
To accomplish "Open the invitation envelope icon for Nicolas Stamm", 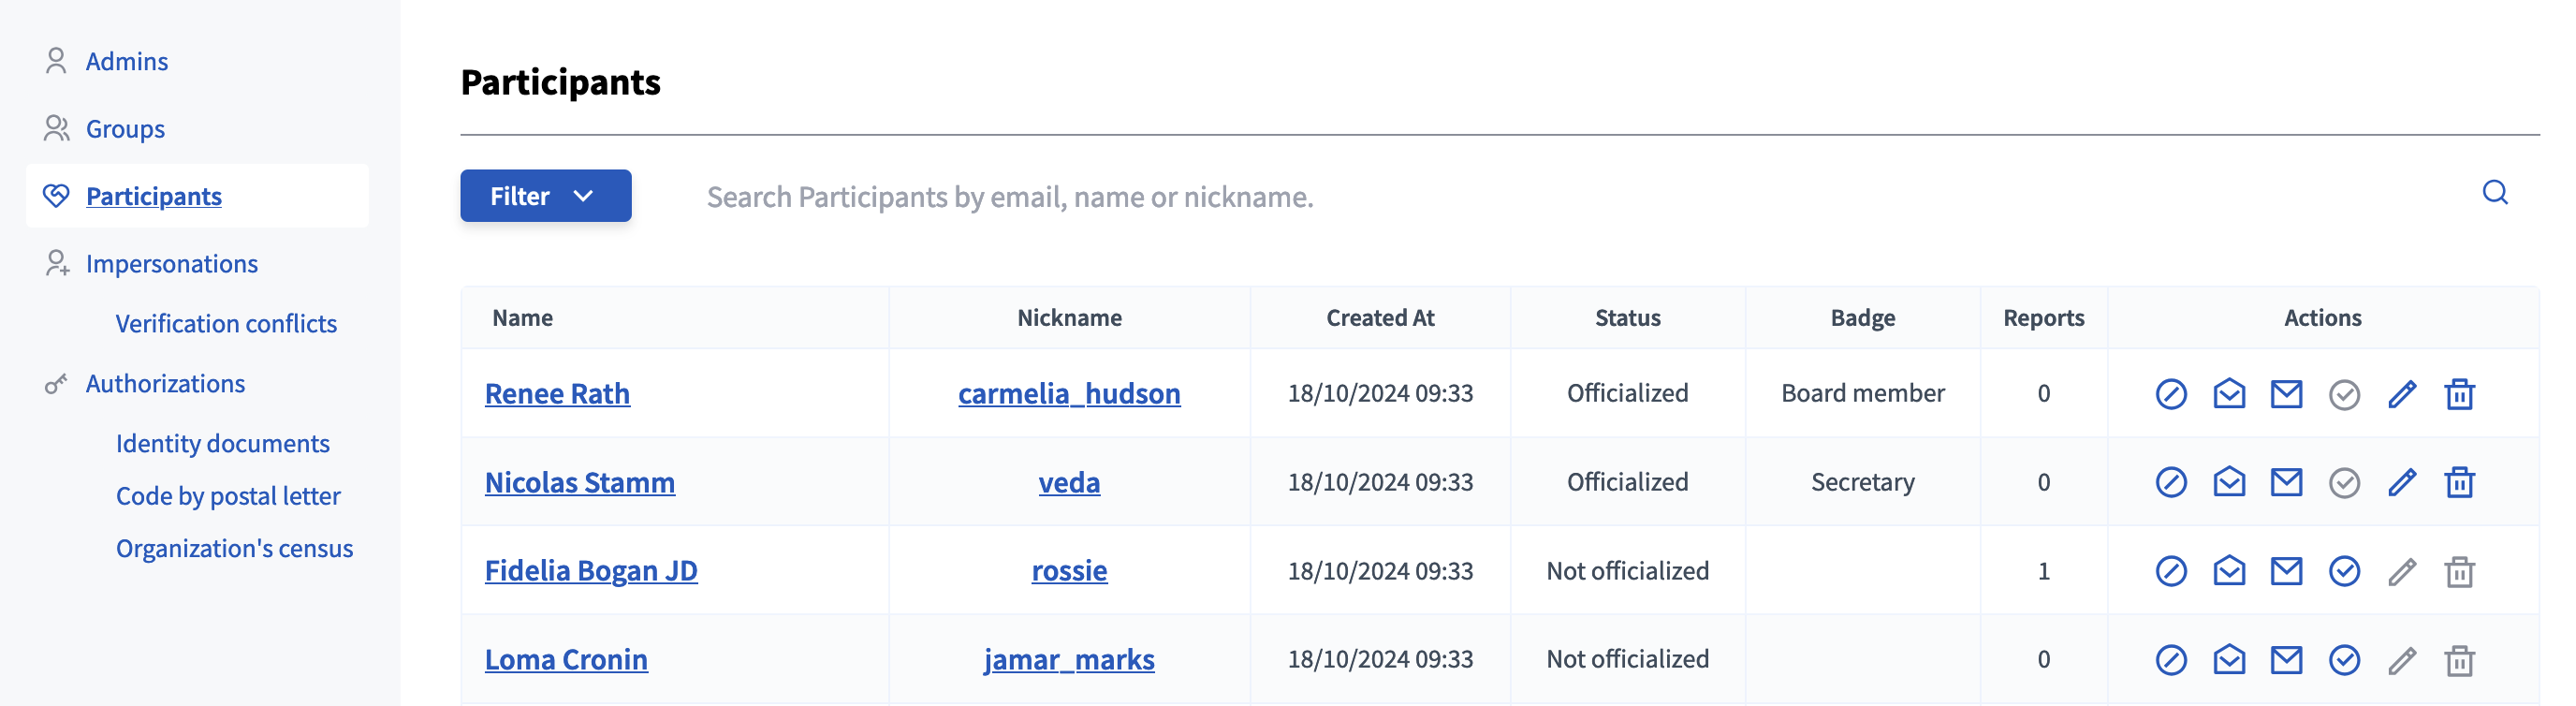I will pyautogui.click(x=2227, y=482).
